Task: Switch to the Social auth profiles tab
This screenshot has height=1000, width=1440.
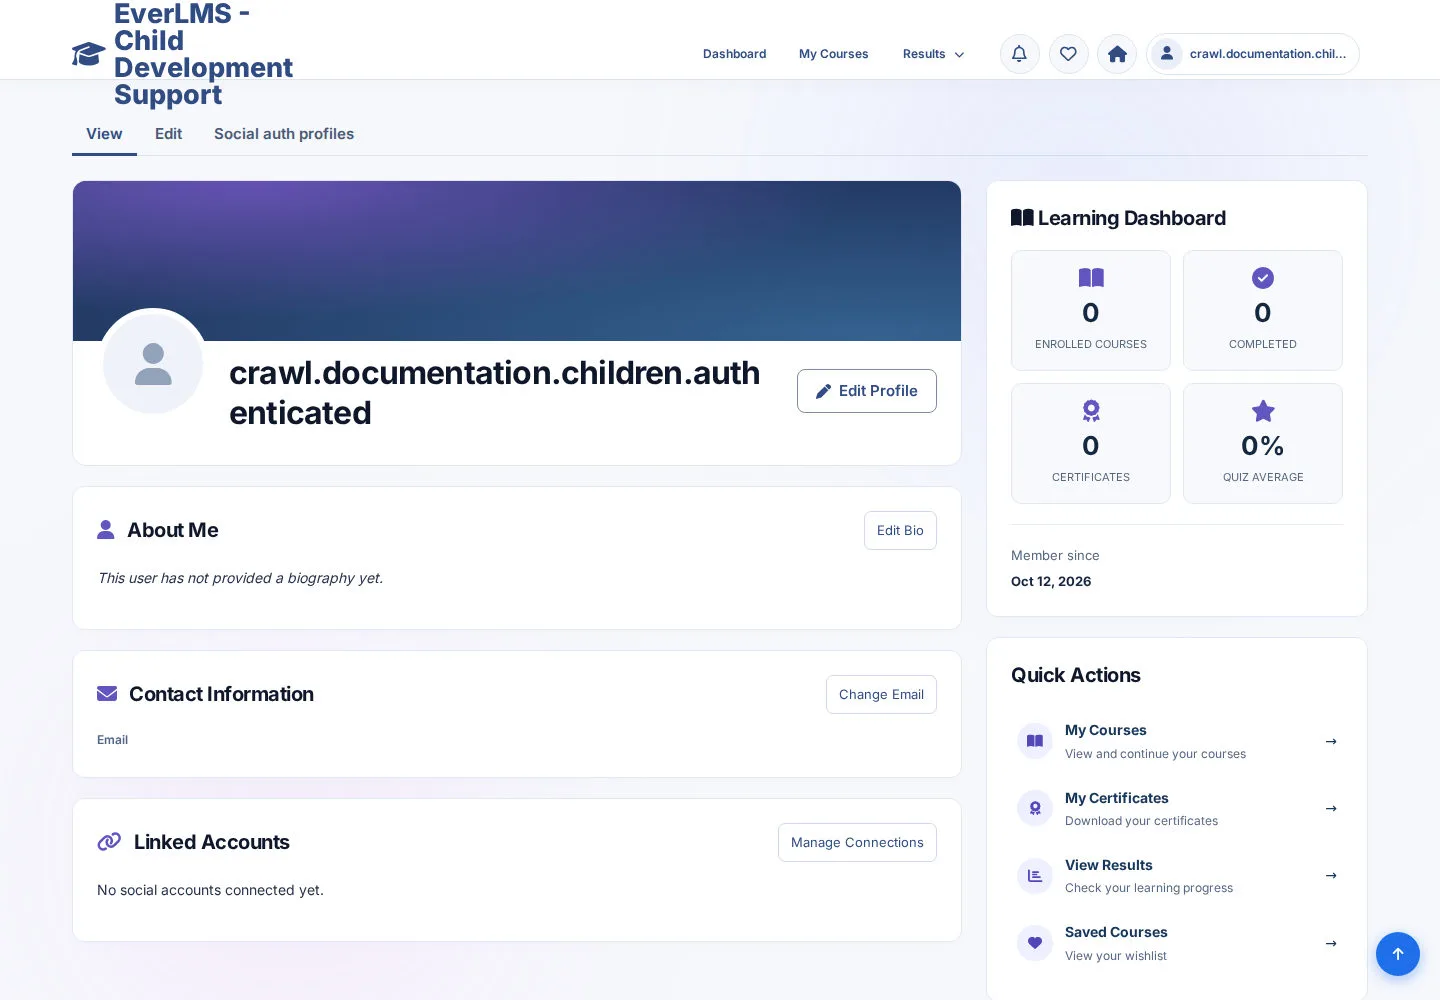Action: click(x=284, y=134)
